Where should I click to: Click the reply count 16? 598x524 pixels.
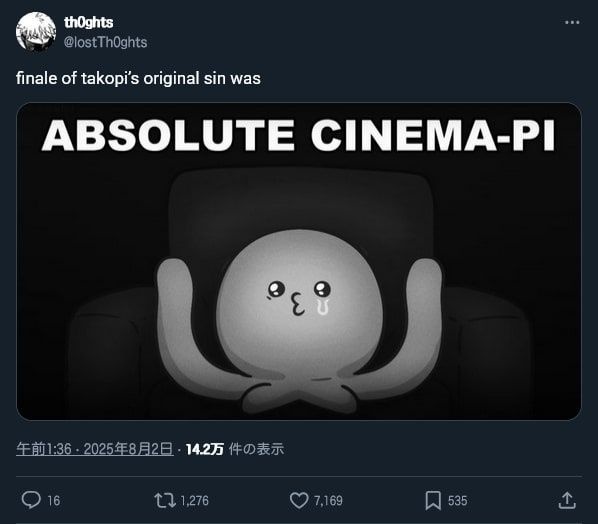(54, 501)
